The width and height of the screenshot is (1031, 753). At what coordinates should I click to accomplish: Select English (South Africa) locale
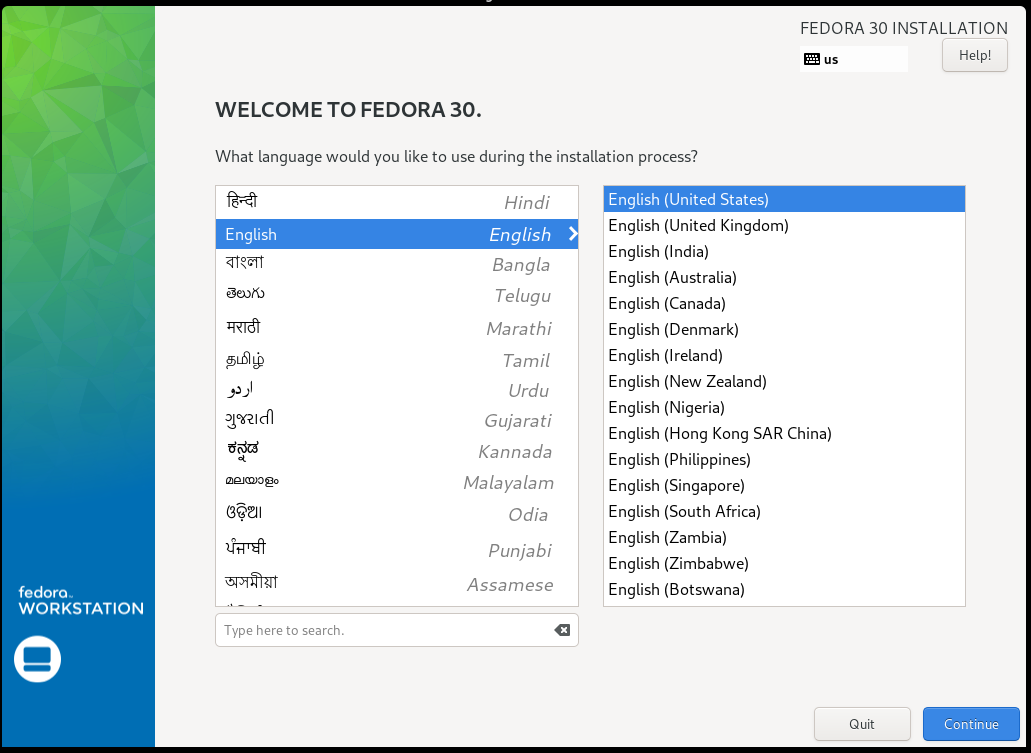point(784,511)
